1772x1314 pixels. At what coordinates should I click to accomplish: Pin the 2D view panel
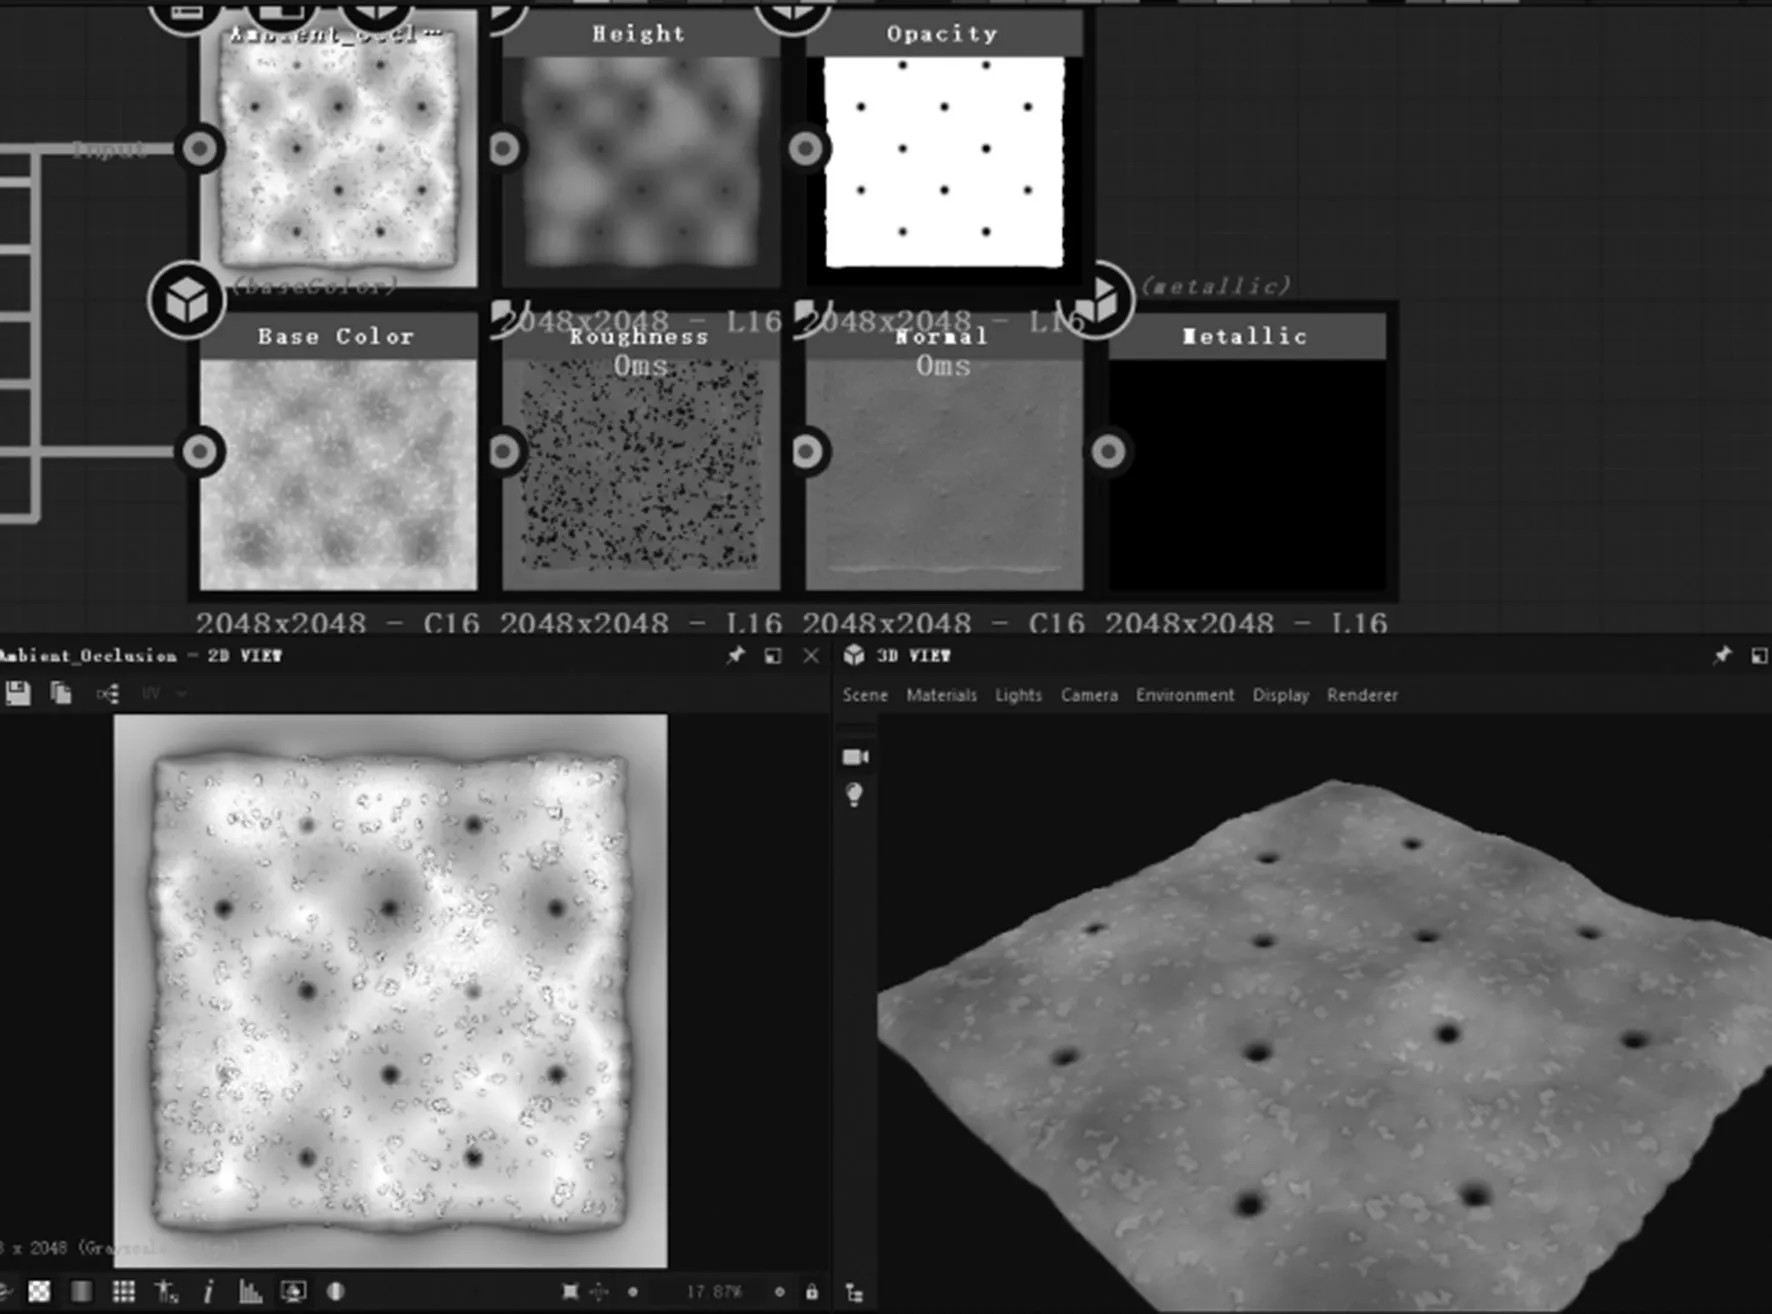point(735,655)
